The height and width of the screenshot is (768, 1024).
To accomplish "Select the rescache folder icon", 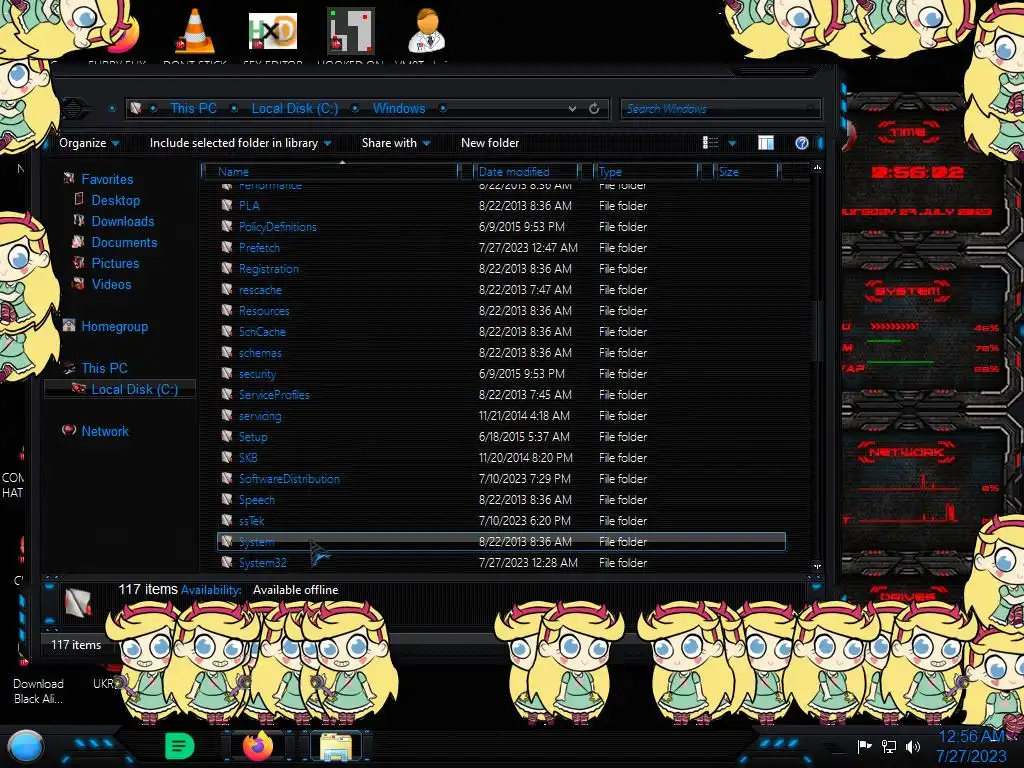I will click(227, 289).
